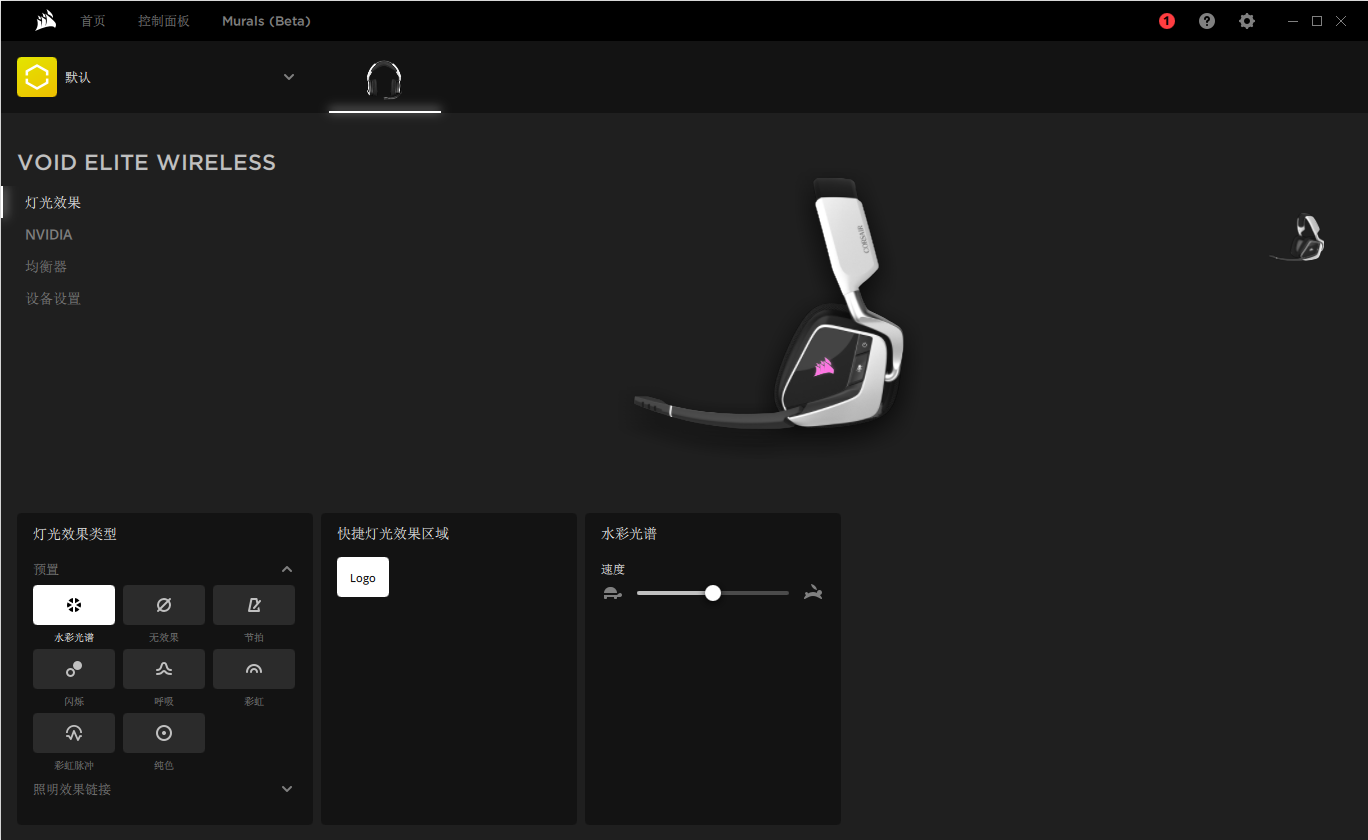This screenshot has width=1368, height=840.
Task: Go to 设备设置 device settings
Action: pos(53,299)
